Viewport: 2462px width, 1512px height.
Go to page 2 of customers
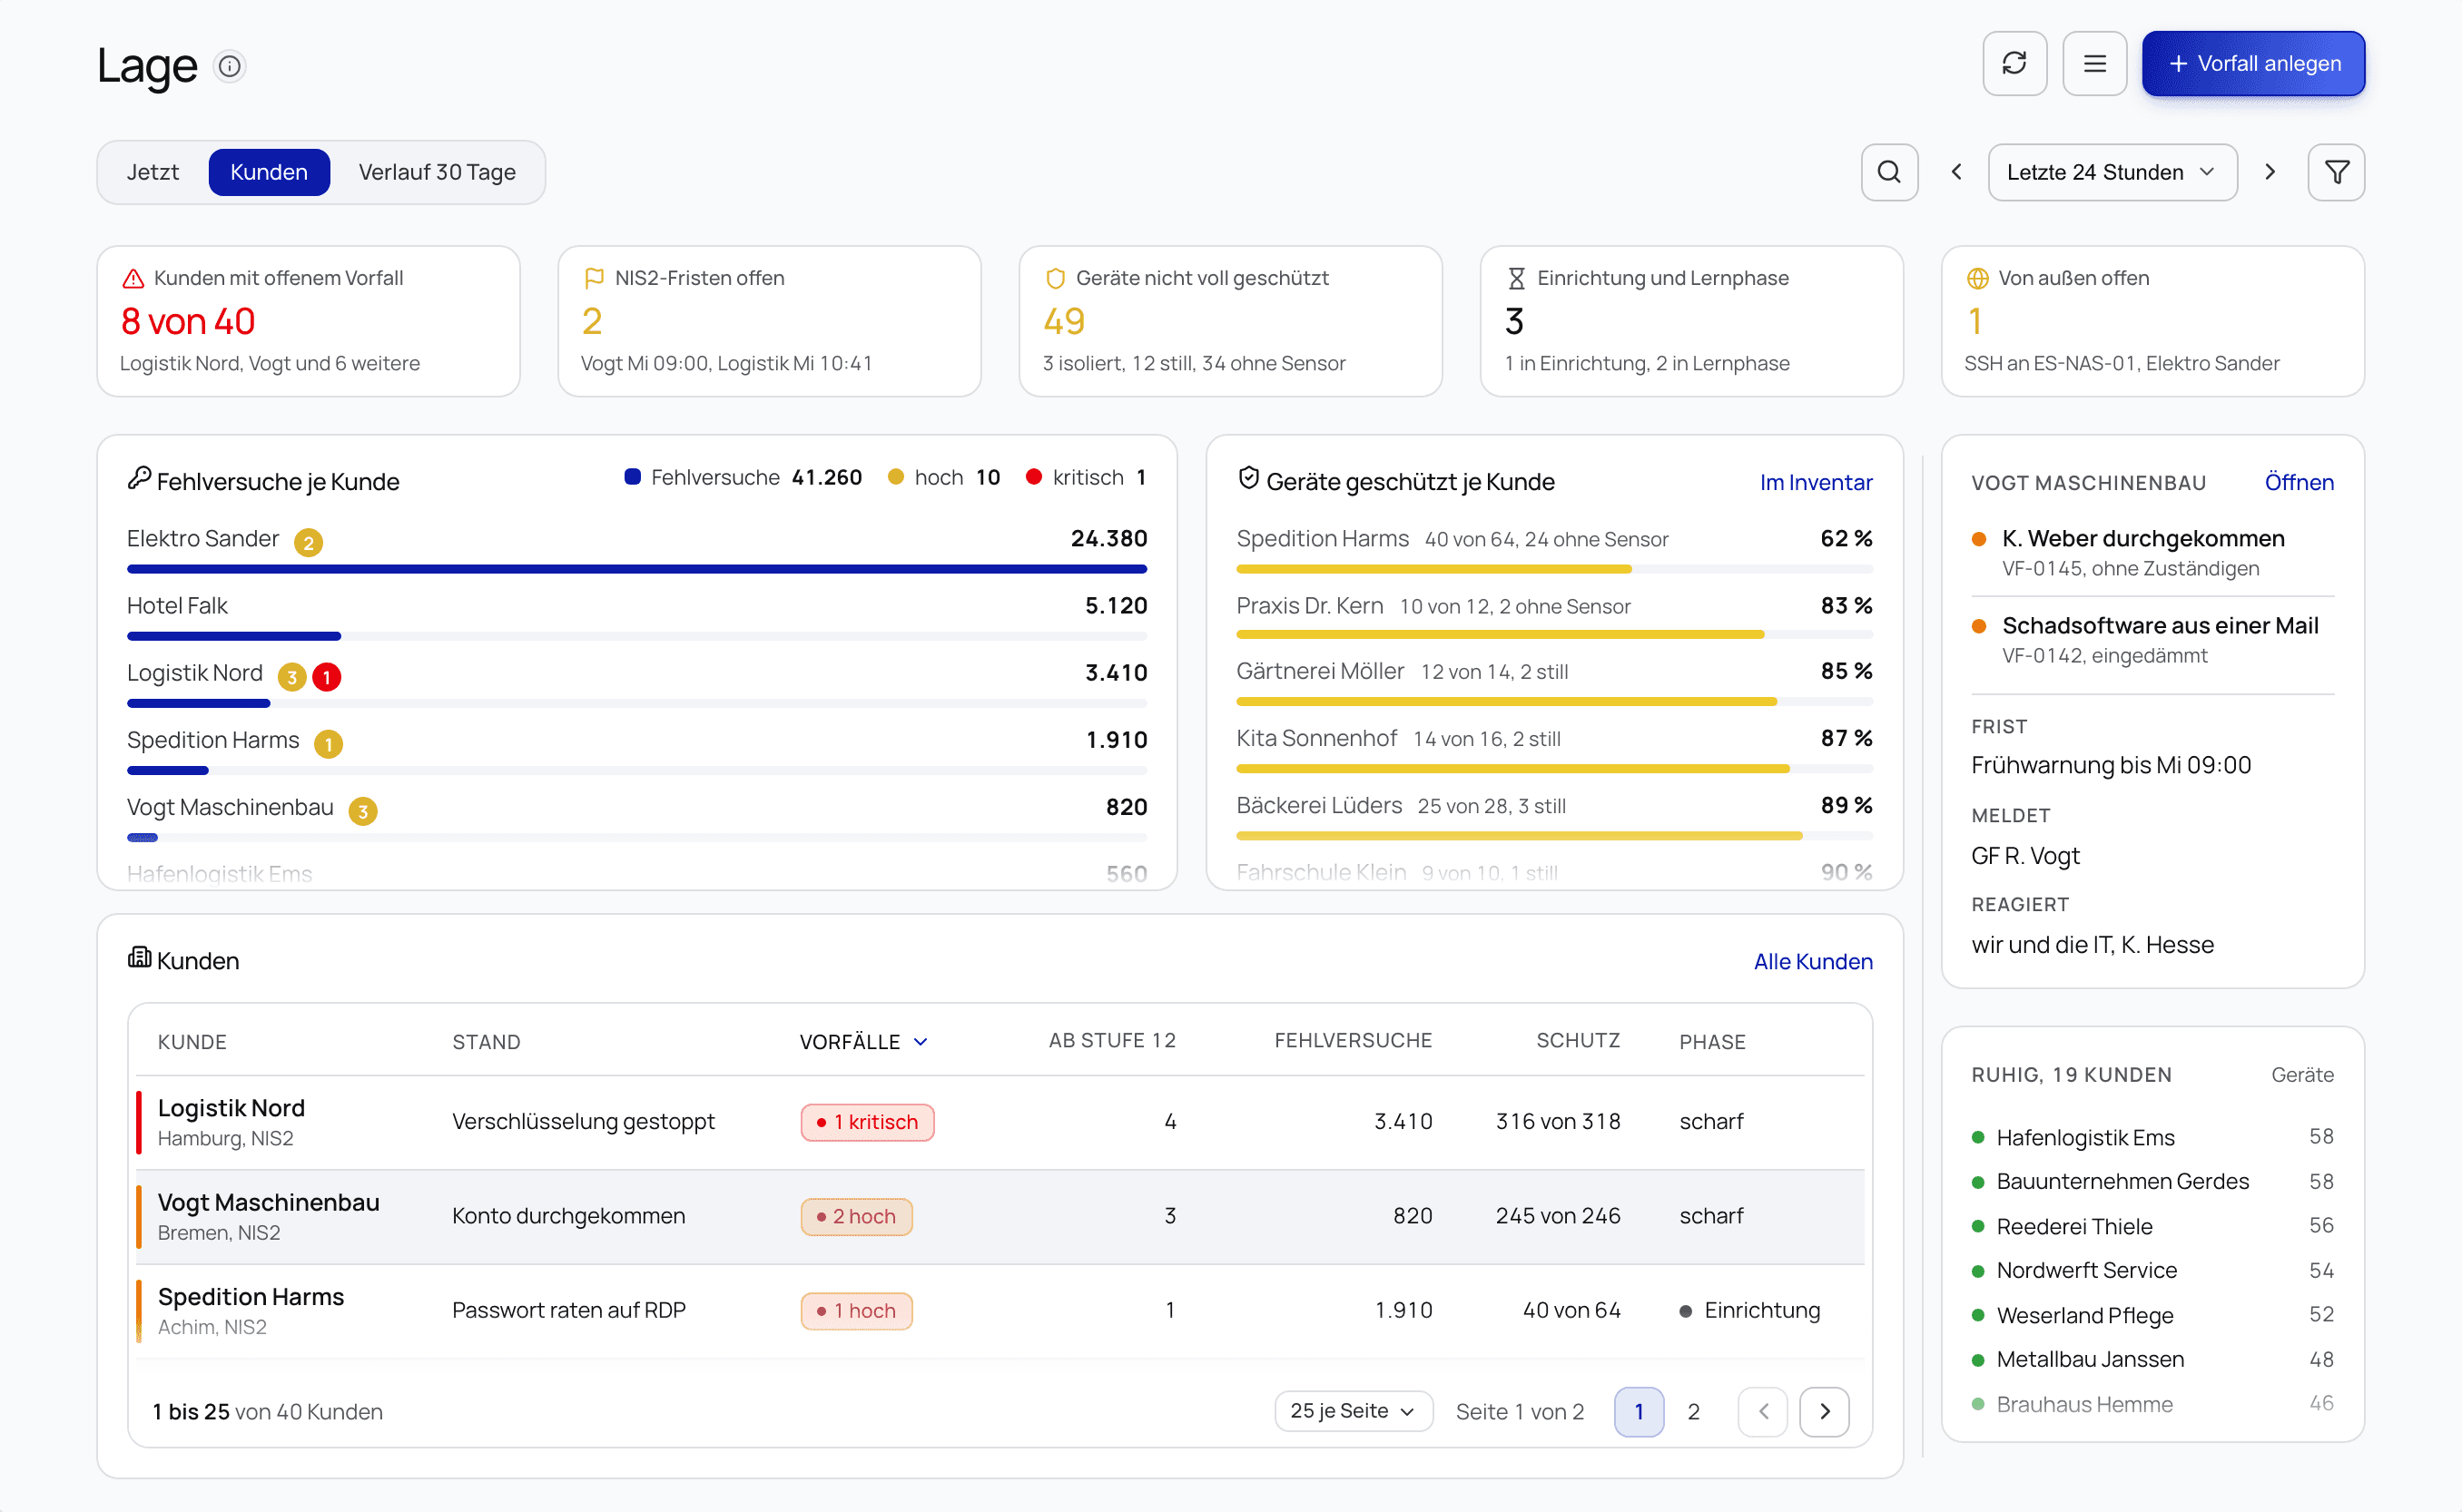1693,1411
